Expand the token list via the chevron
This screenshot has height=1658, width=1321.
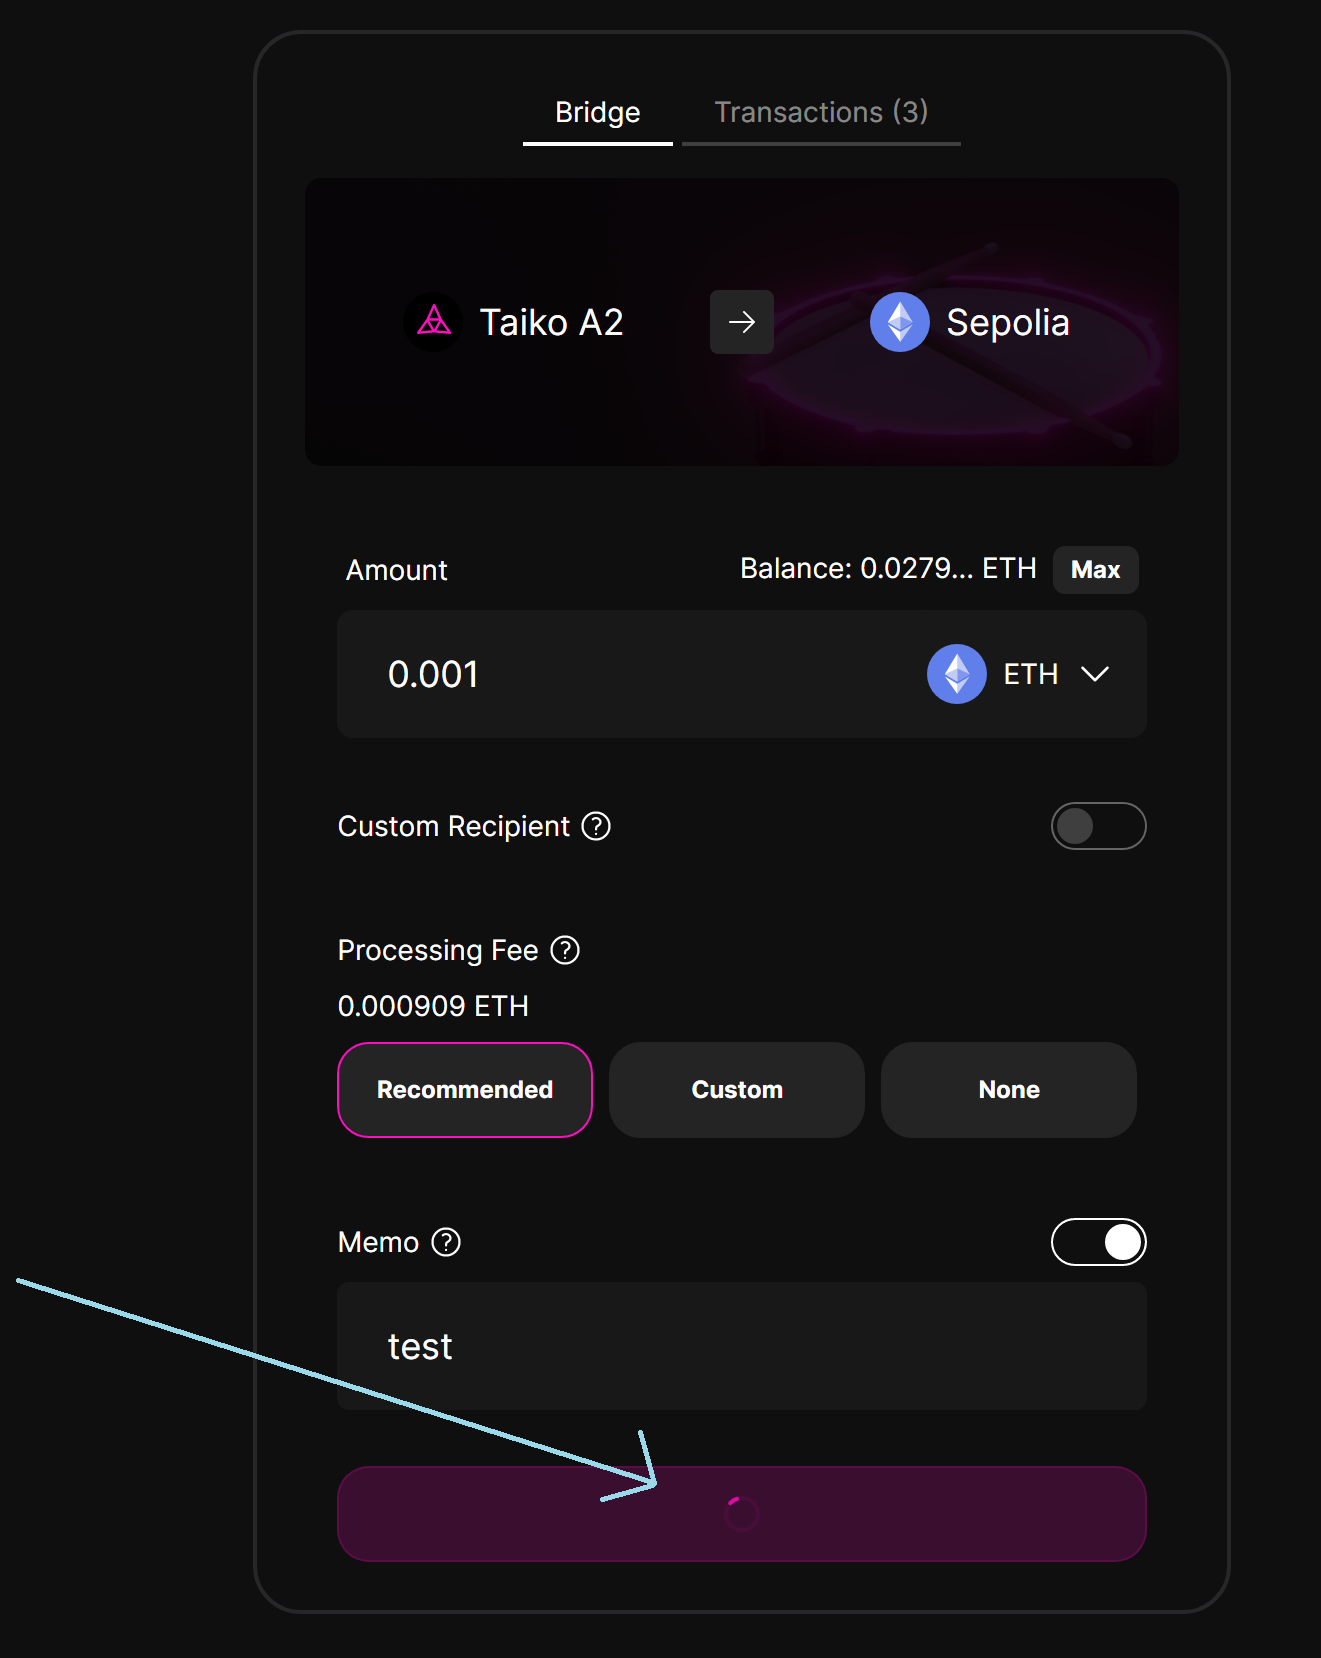coord(1093,674)
